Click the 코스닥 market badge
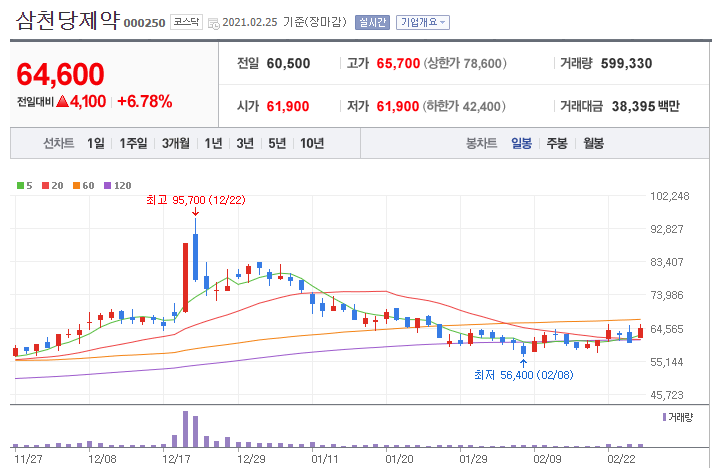This screenshot has height=468, width=712. pos(186,22)
